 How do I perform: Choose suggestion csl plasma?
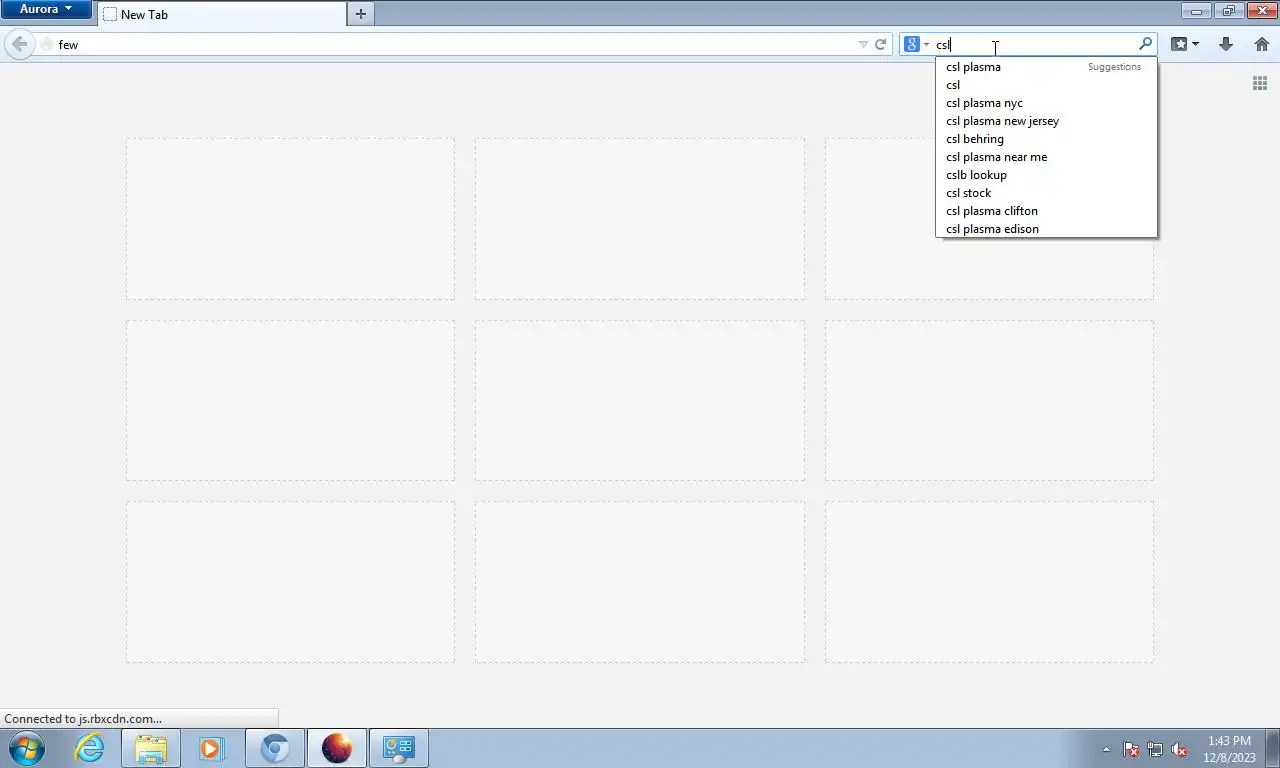tap(1046, 67)
